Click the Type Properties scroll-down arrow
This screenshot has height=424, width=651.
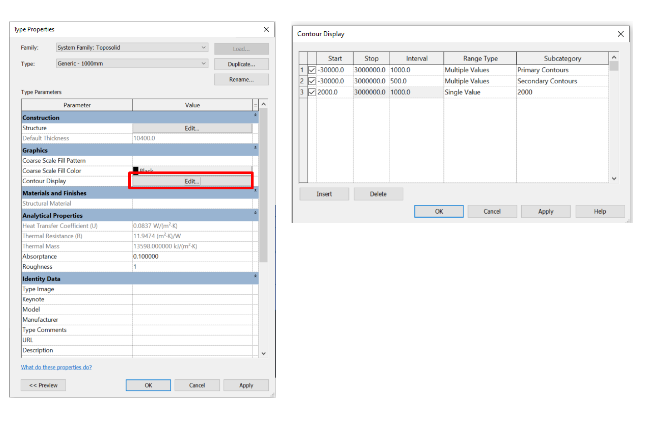click(x=263, y=353)
